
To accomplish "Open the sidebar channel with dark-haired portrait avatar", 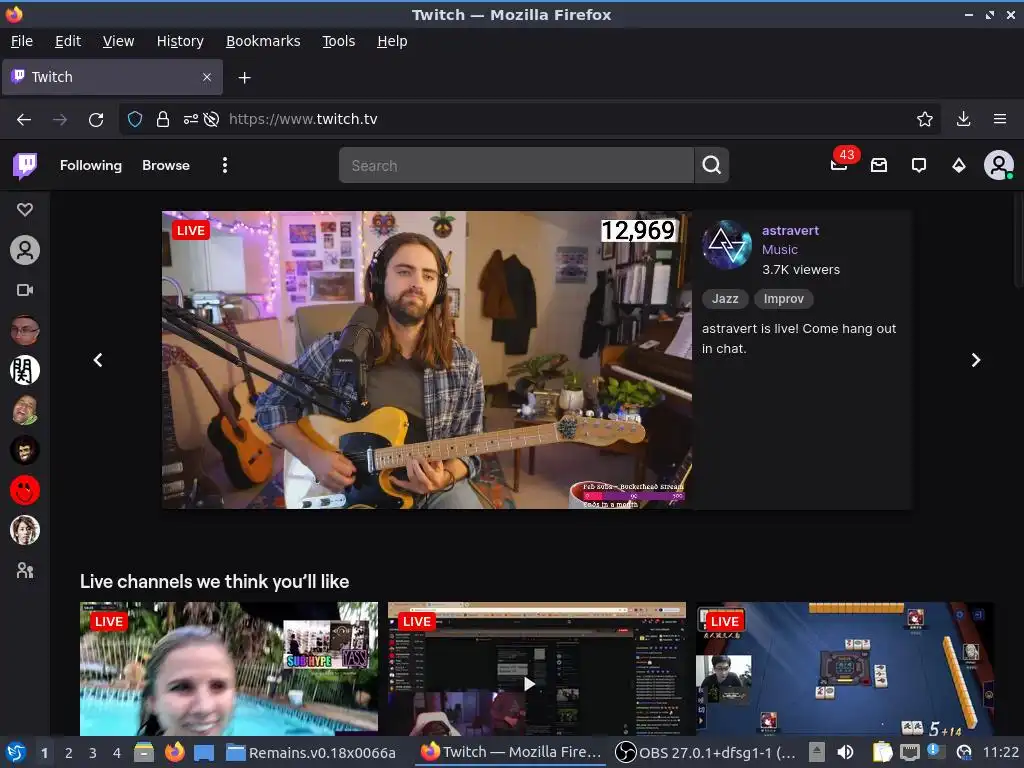I will tap(25, 530).
